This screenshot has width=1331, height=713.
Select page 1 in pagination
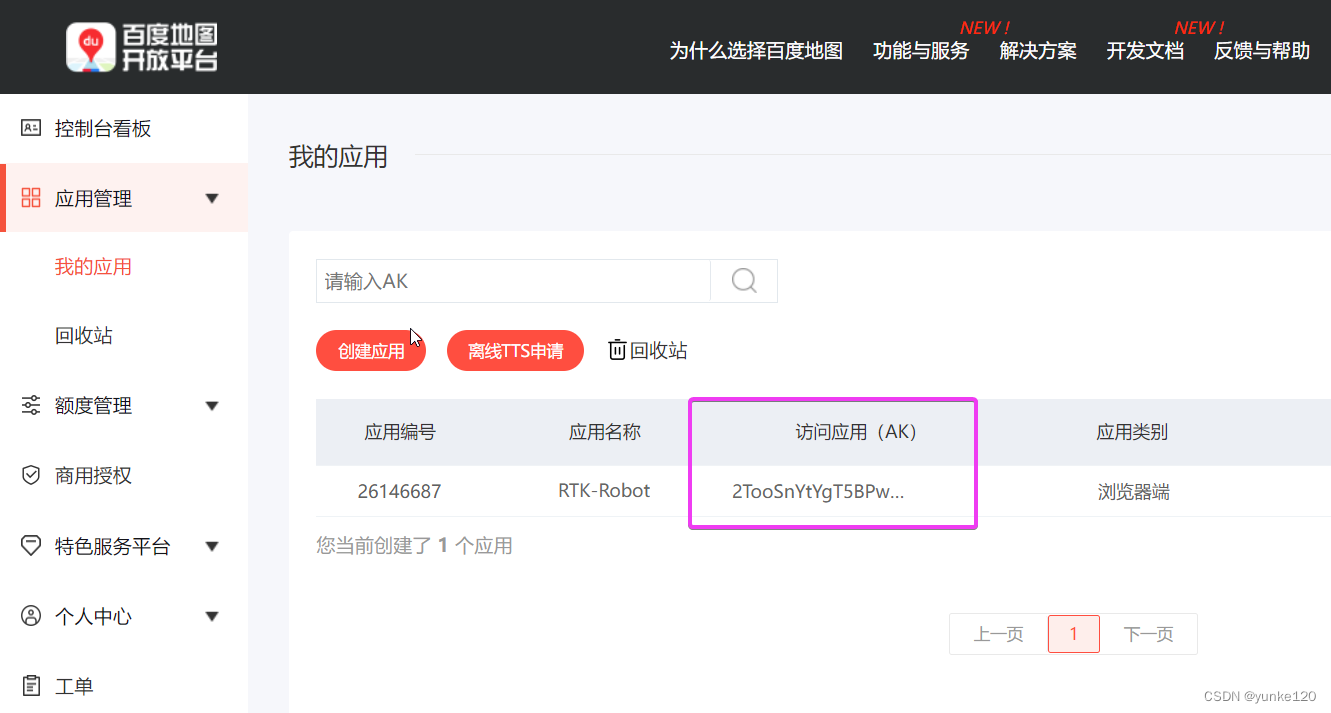(1074, 634)
